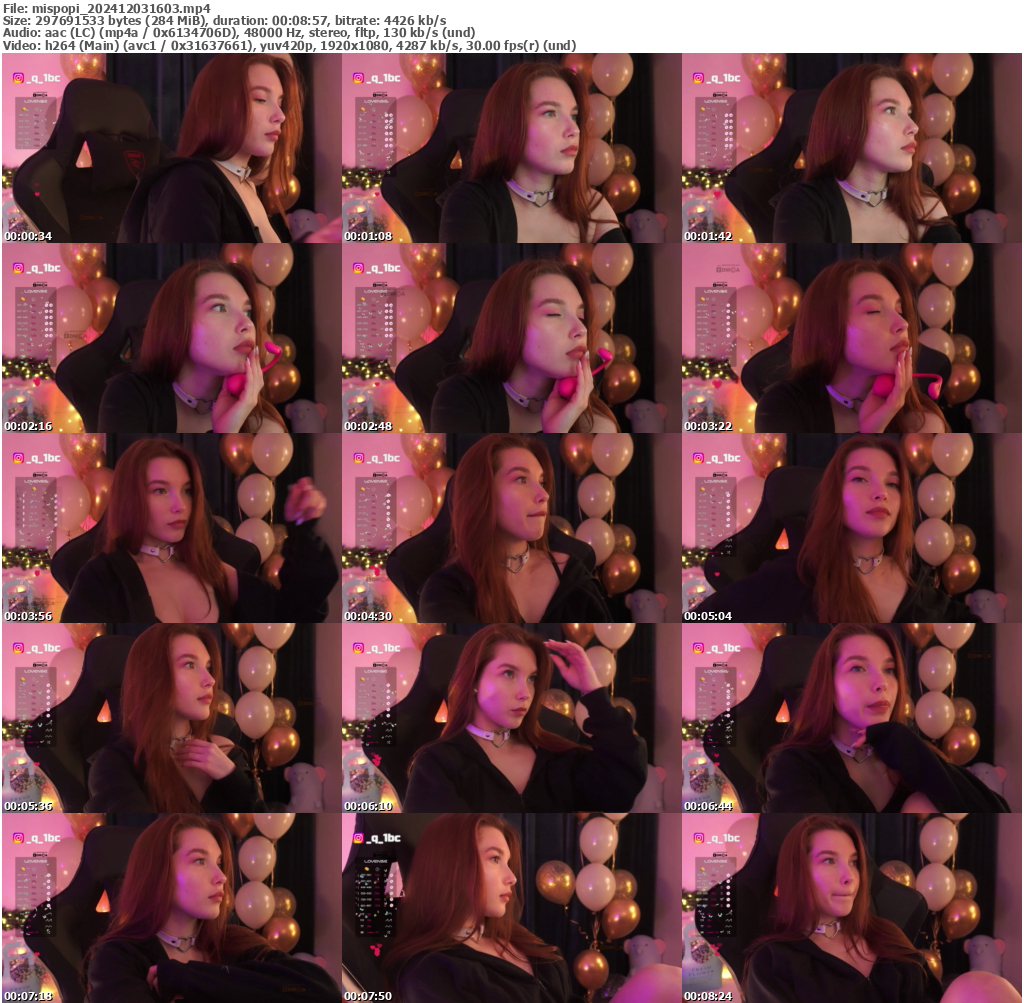The image size is (1024, 1003).
Task: Select the Instagram camera icon at 00:01:42
Action: click(697, 77)
